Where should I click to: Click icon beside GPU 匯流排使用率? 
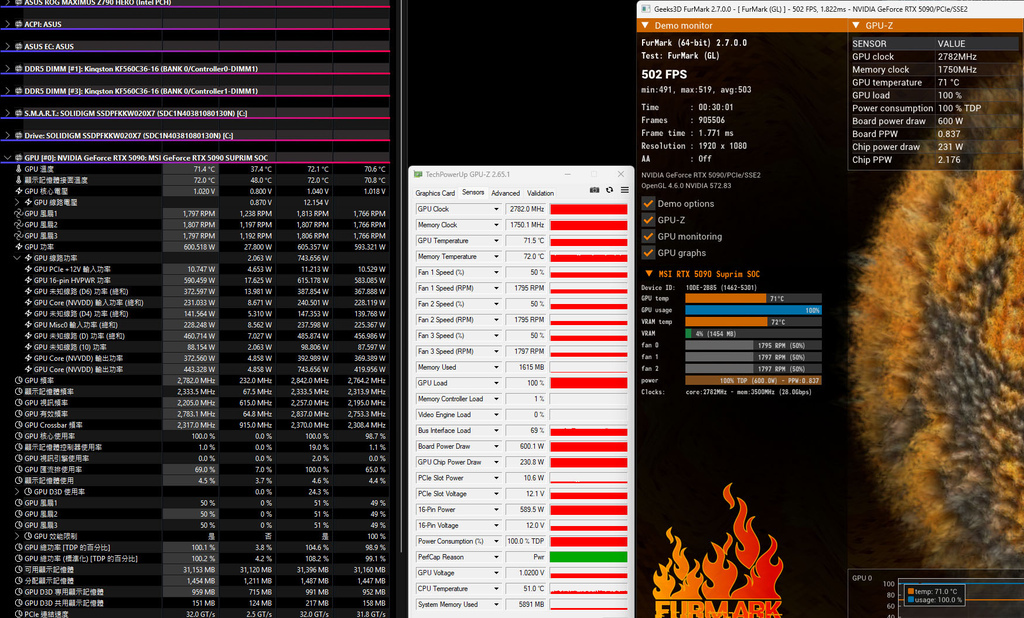[x=18, y=469]
